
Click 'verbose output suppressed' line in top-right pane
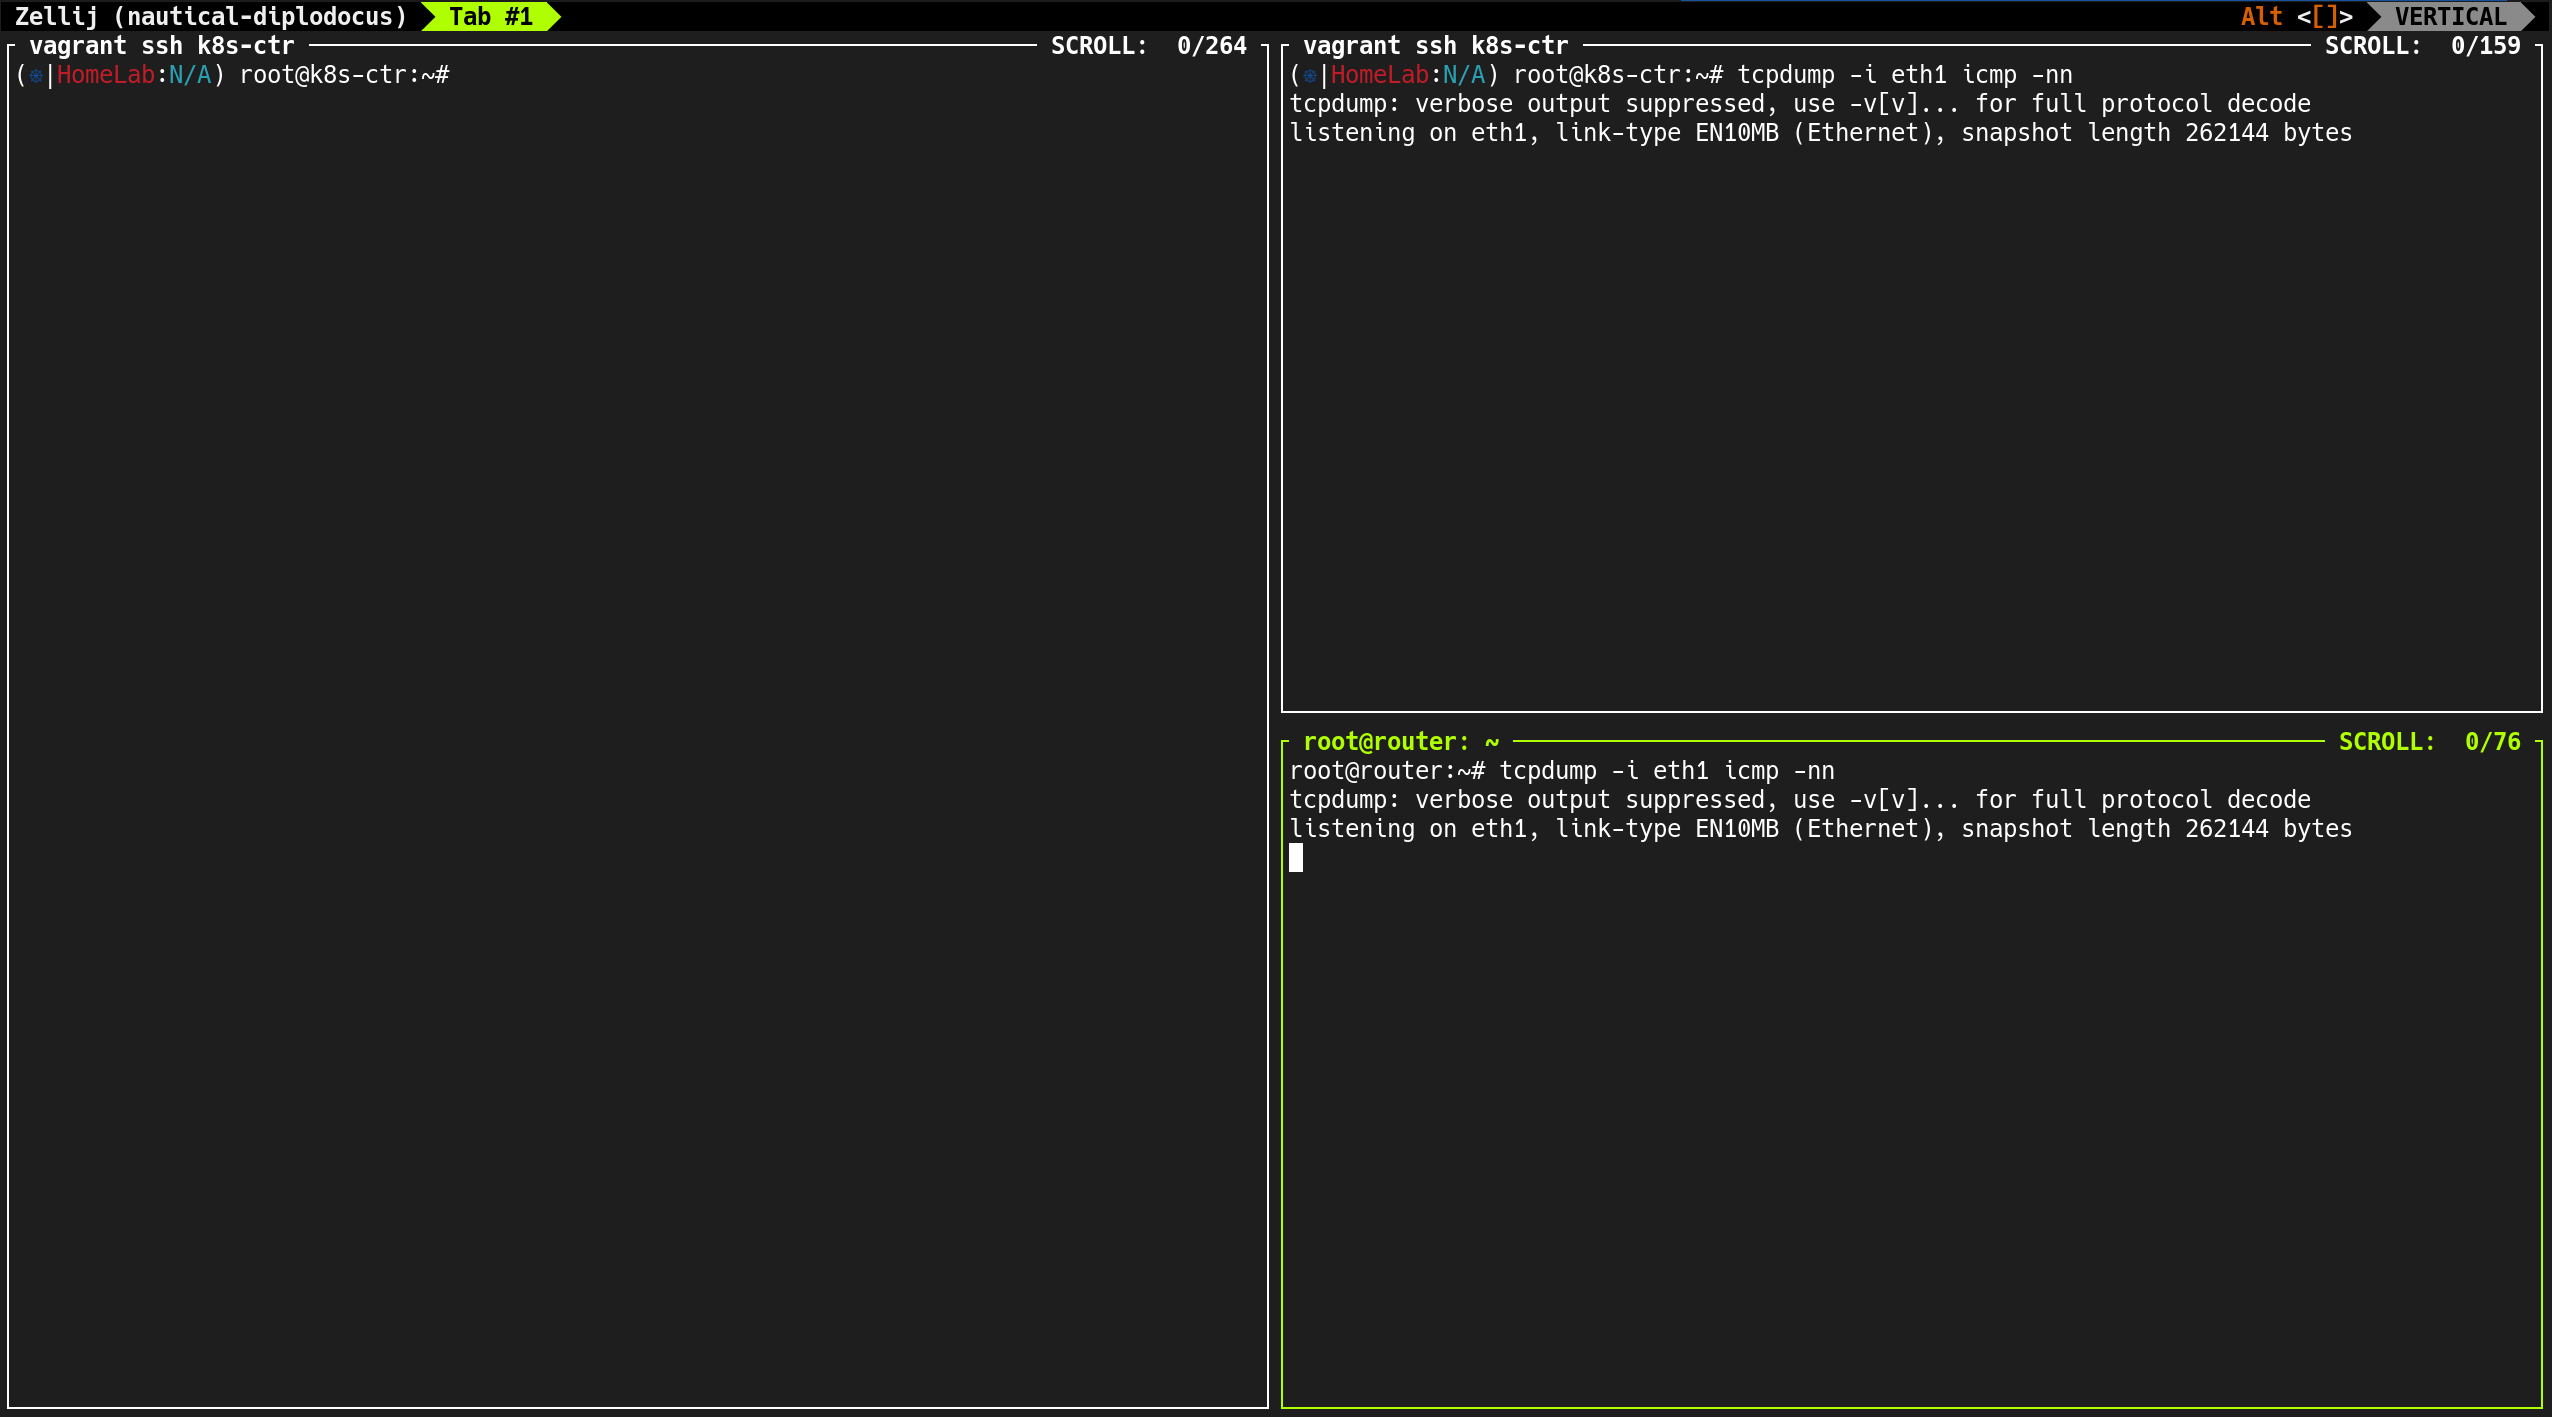pyautogui.click(x=1800, y=104)
